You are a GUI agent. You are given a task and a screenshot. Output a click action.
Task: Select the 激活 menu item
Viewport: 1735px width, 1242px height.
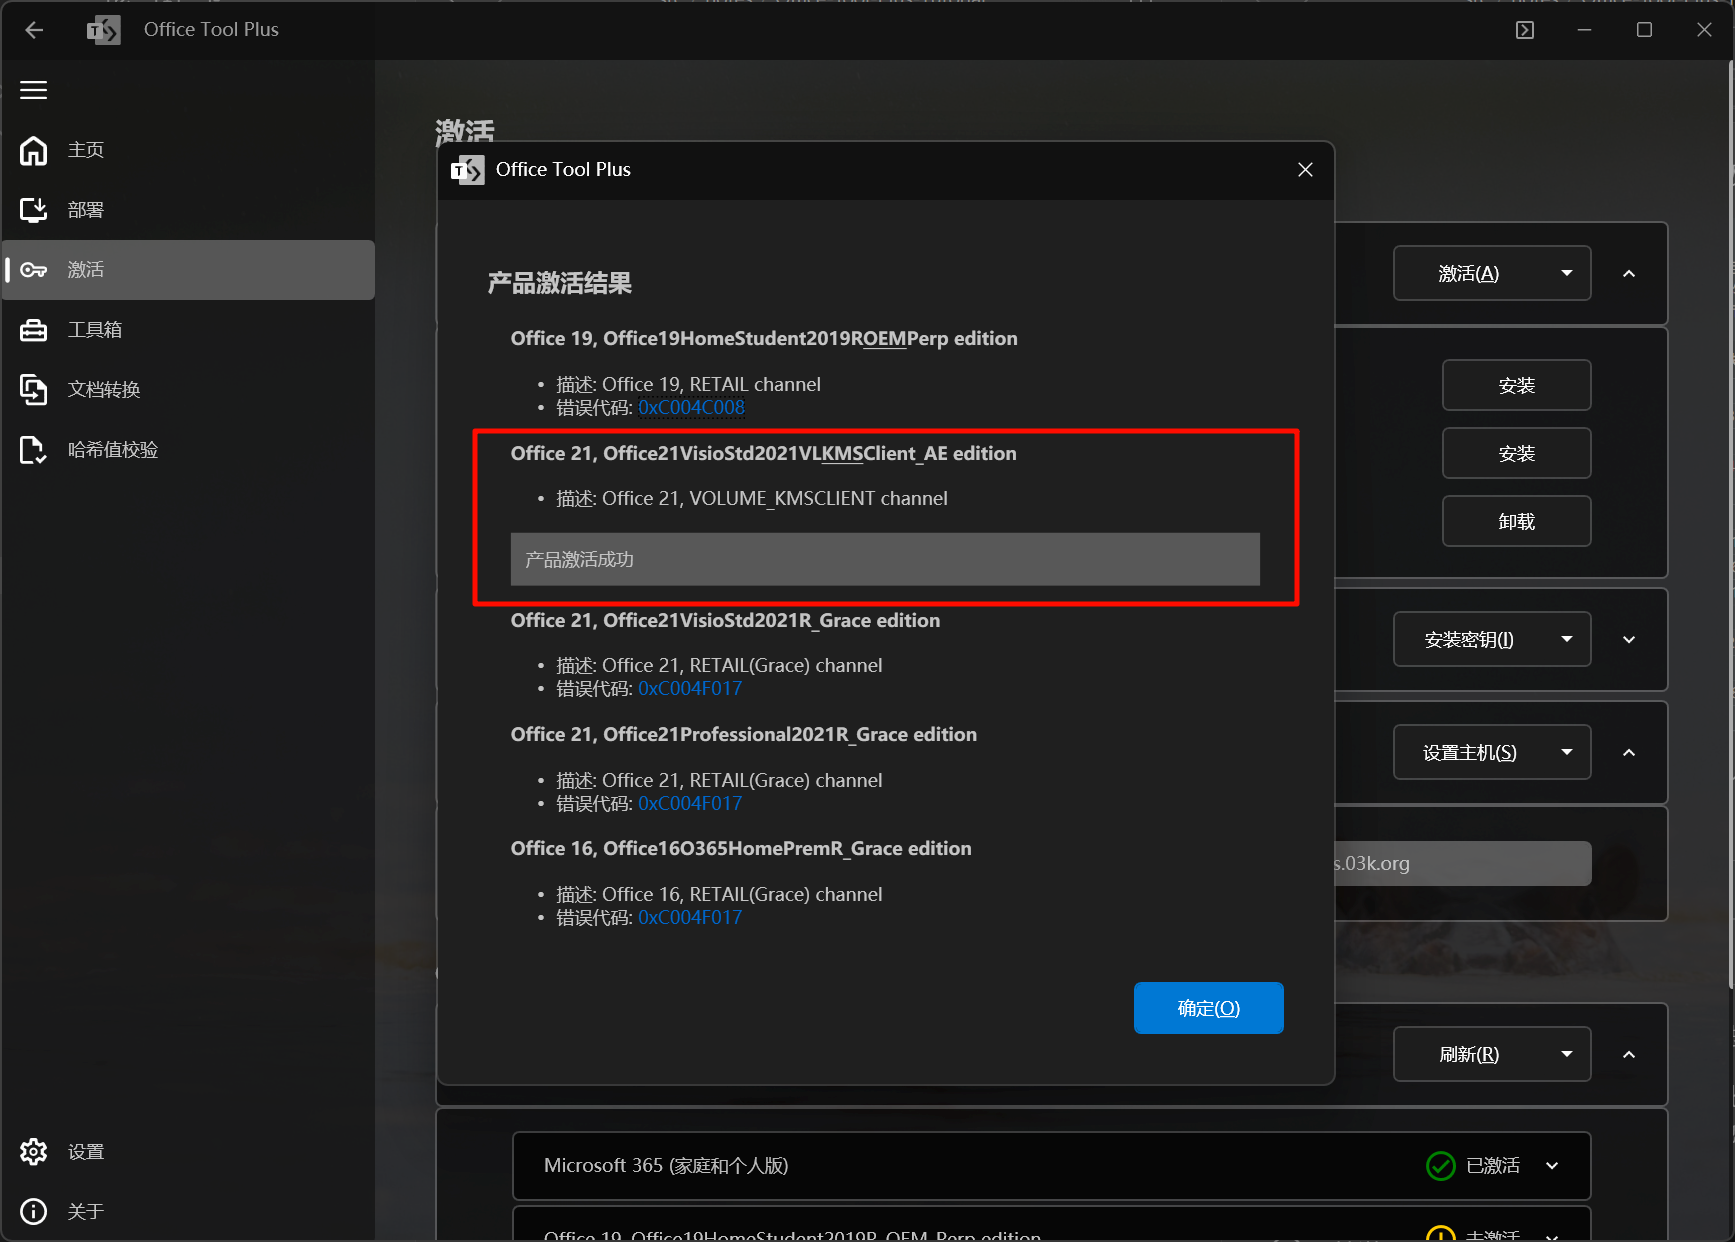click(86, 270)
